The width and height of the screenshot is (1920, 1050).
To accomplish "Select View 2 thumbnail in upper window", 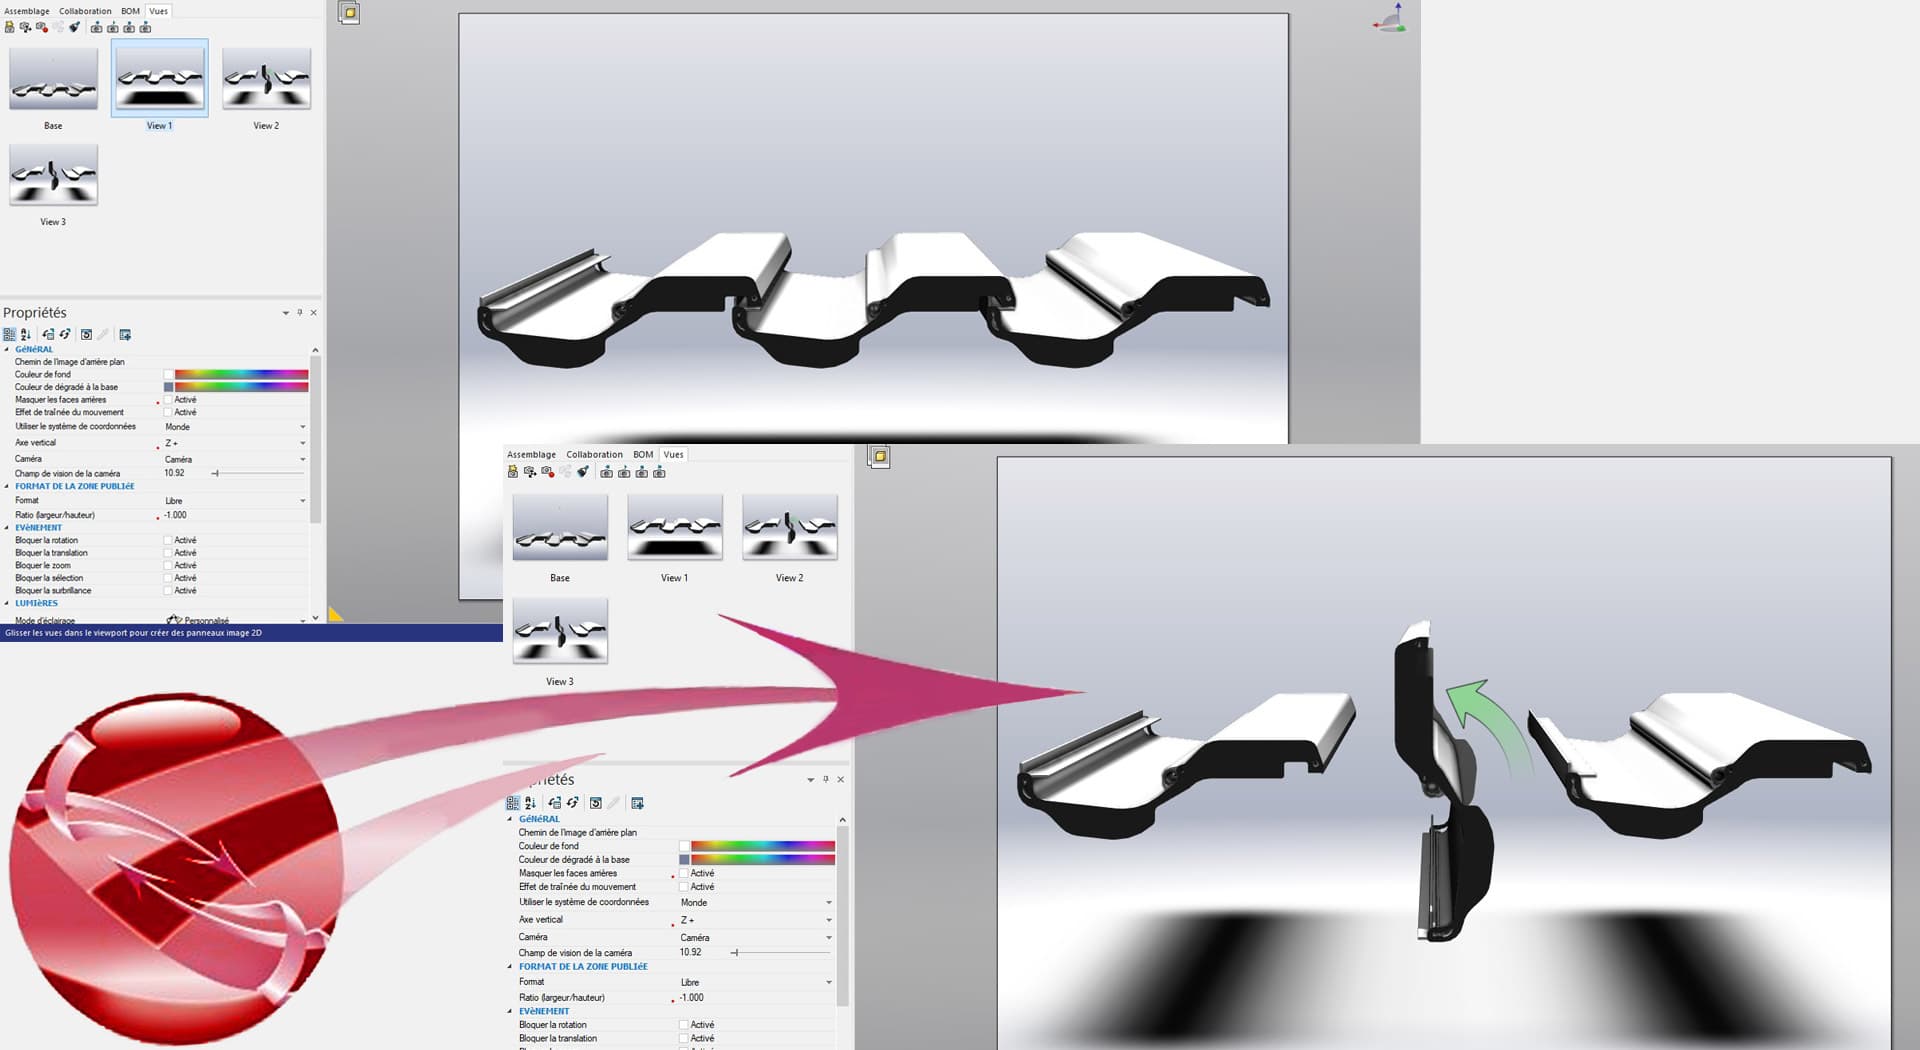I will point(266,78).
